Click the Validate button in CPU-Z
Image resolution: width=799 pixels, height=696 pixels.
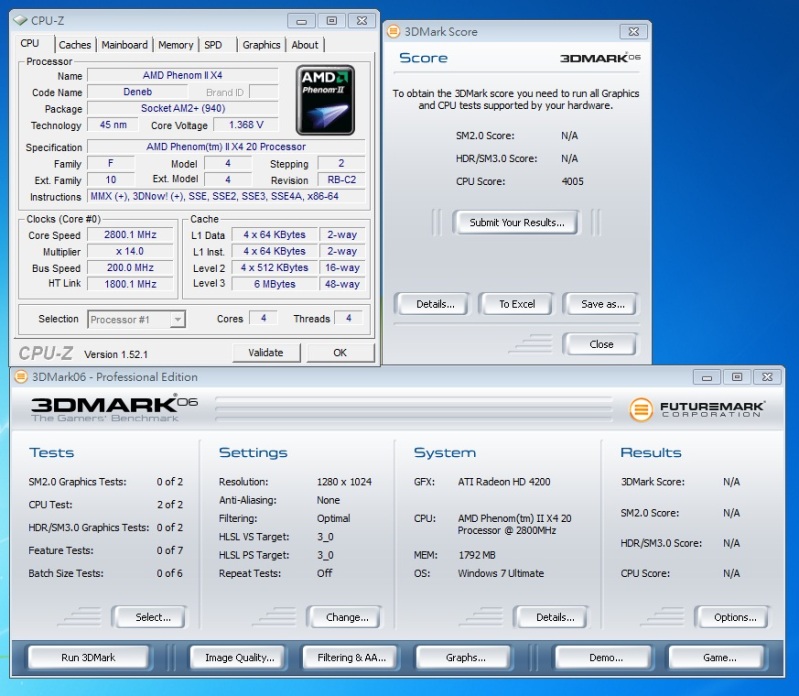tap(266, 353)
